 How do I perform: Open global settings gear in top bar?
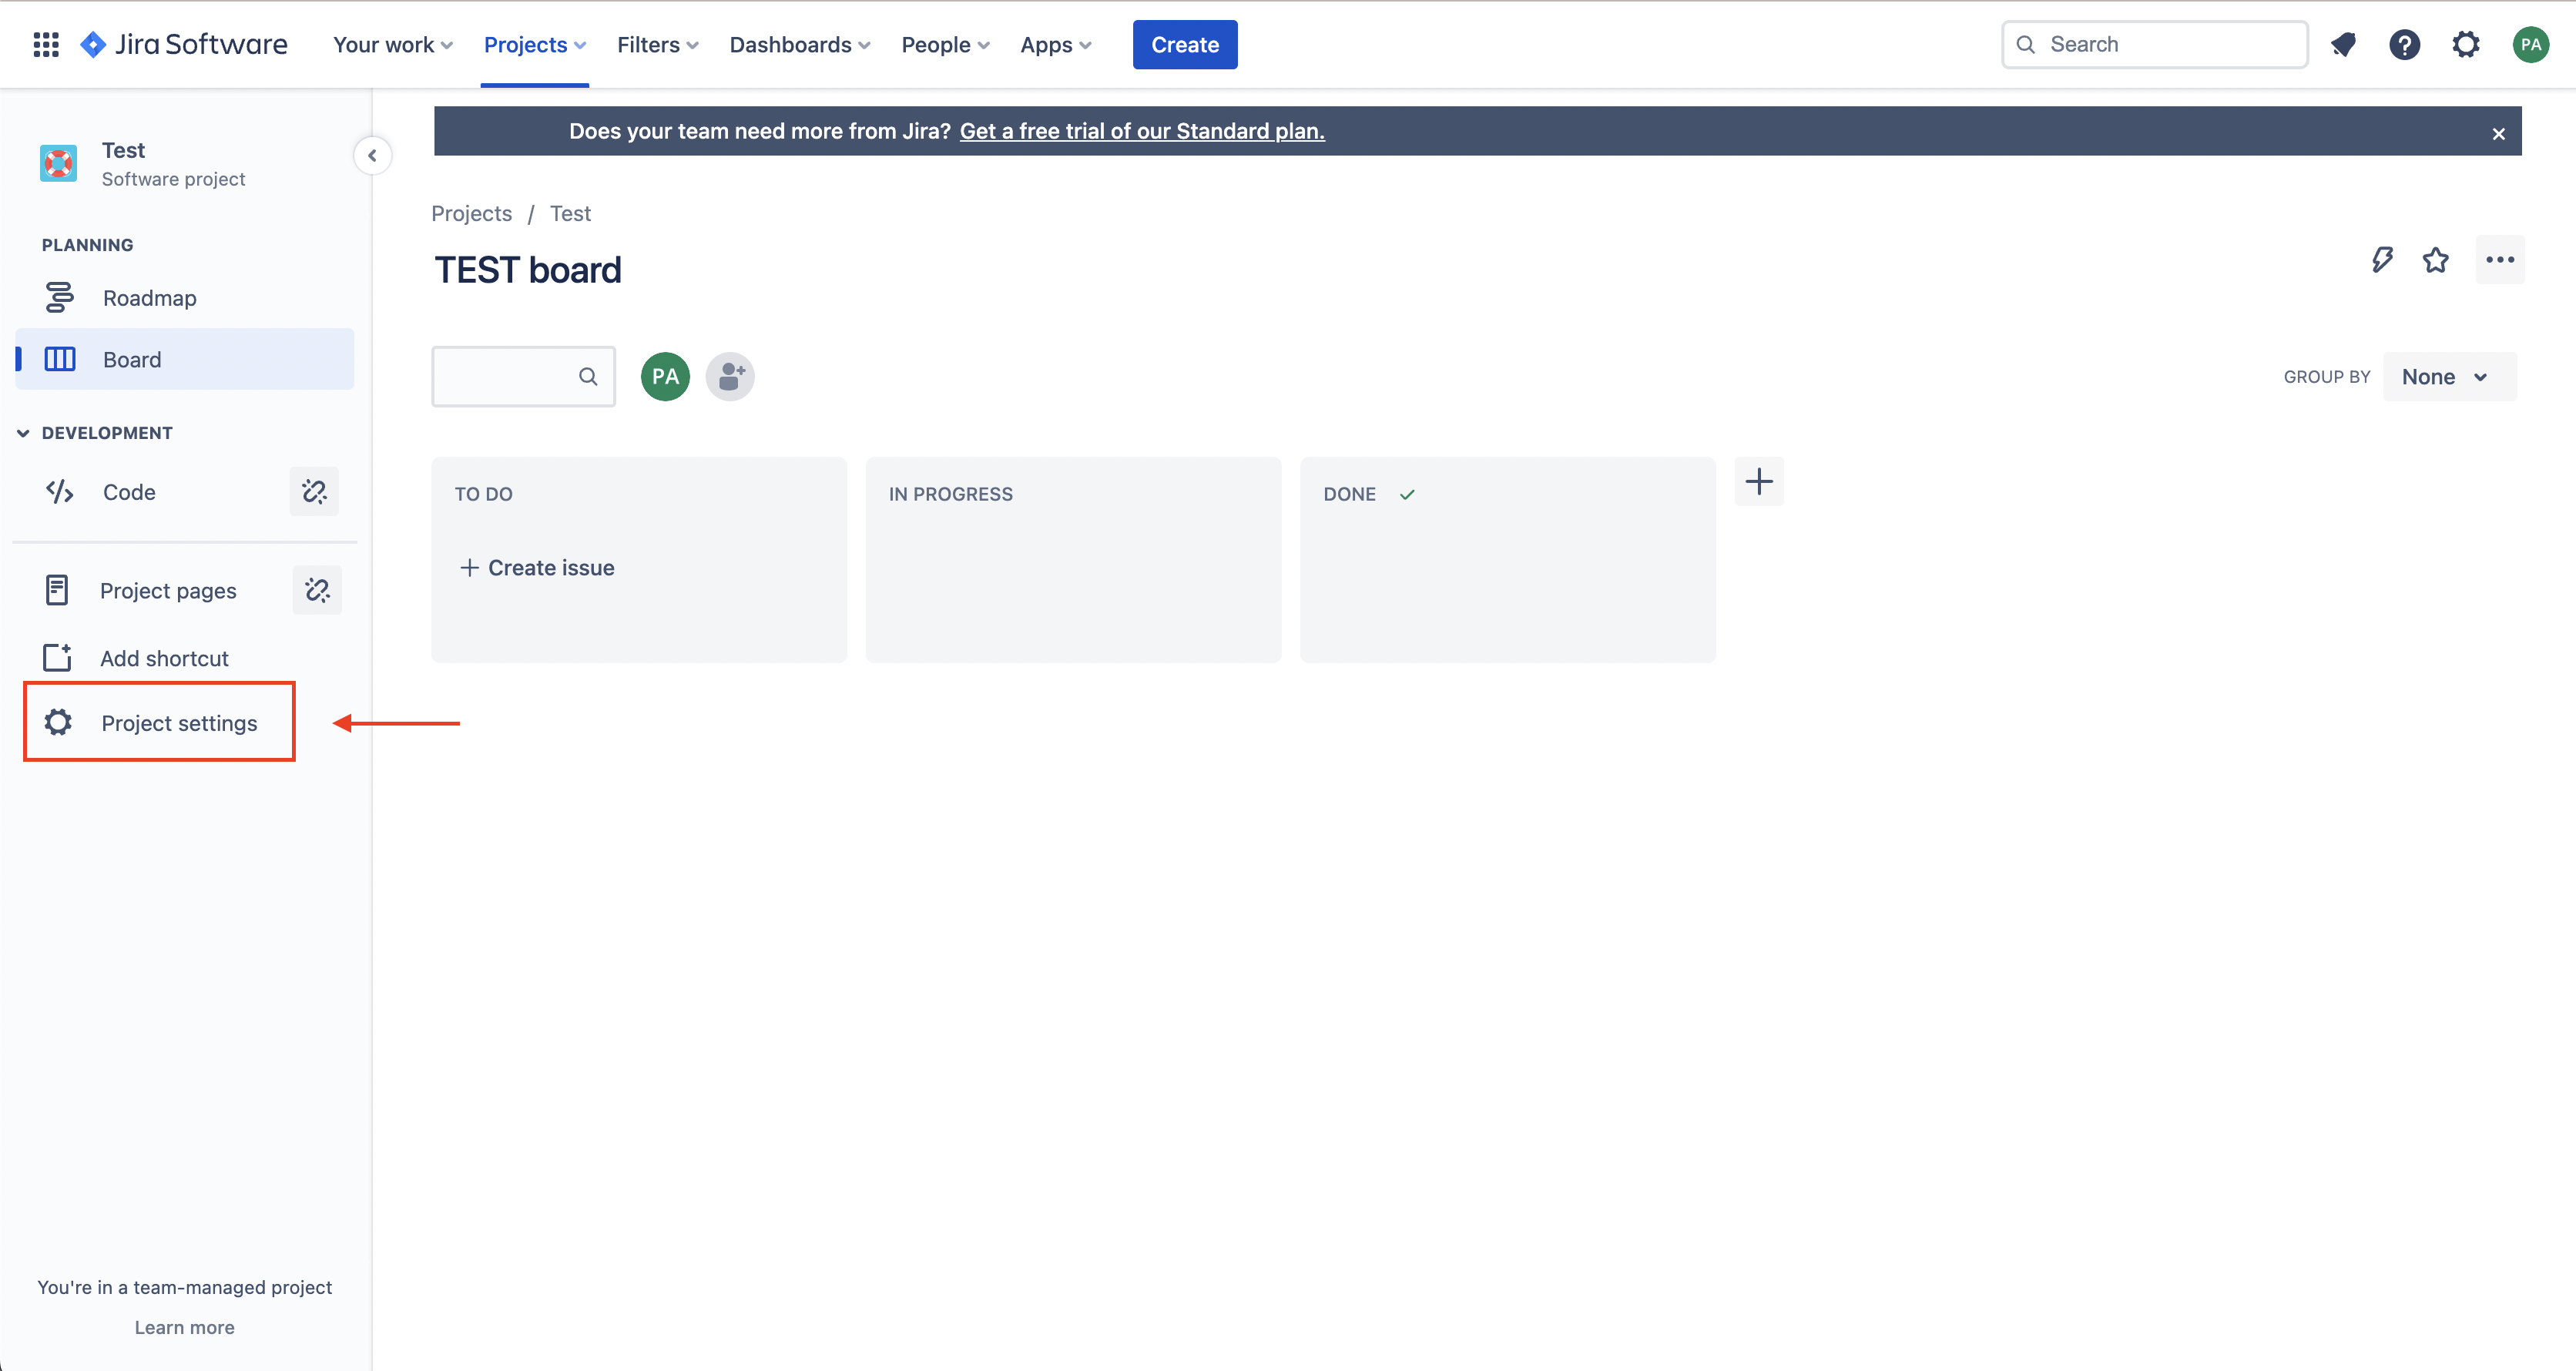pos(2466,44)
